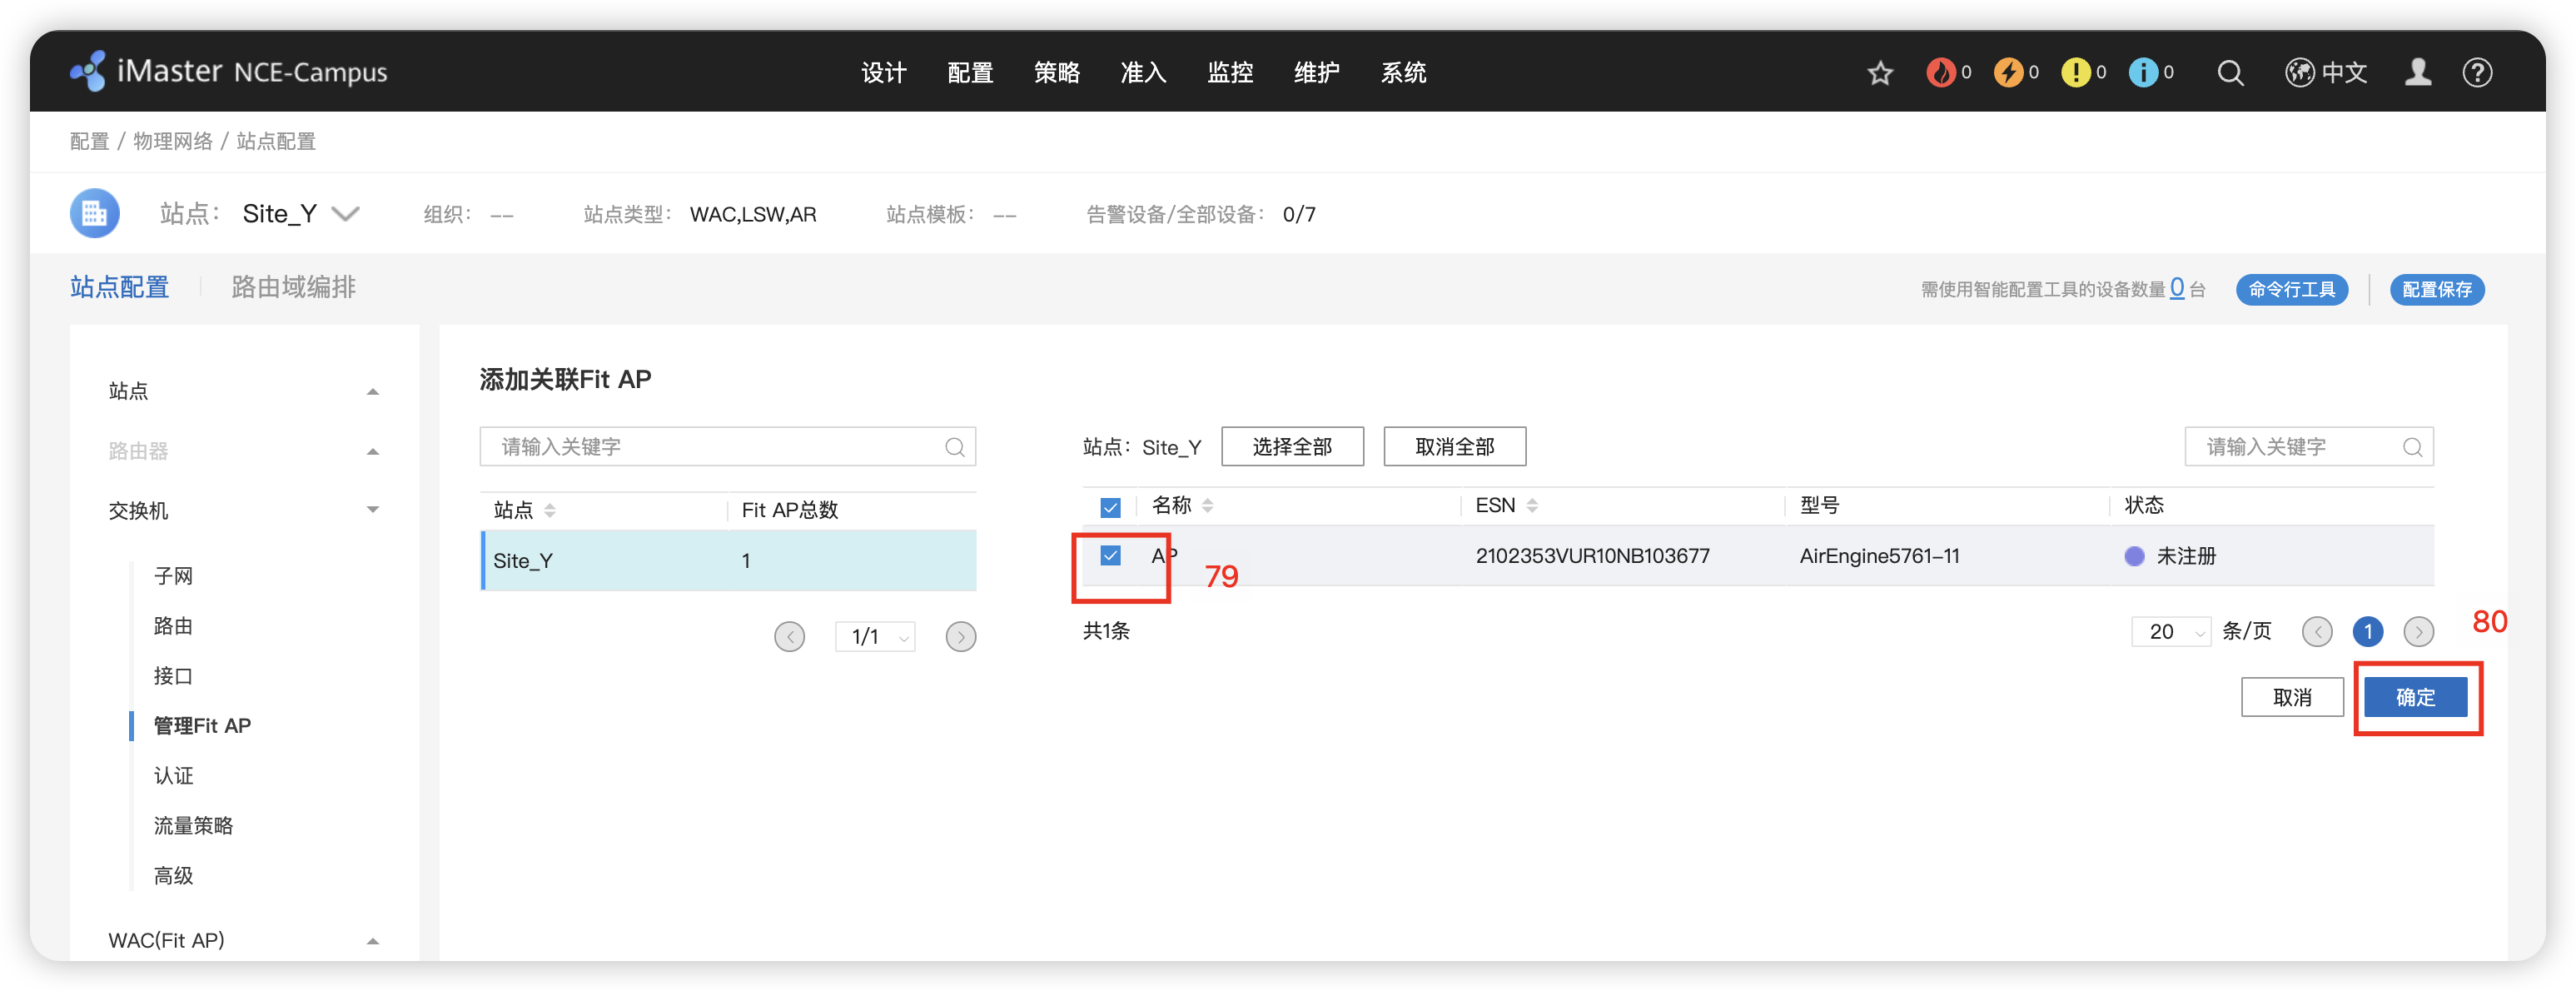Image resolution: width=2576 pixels, height=991 pixels.
Task: Click the 选择全部 button
Action: pos(1292,447)
